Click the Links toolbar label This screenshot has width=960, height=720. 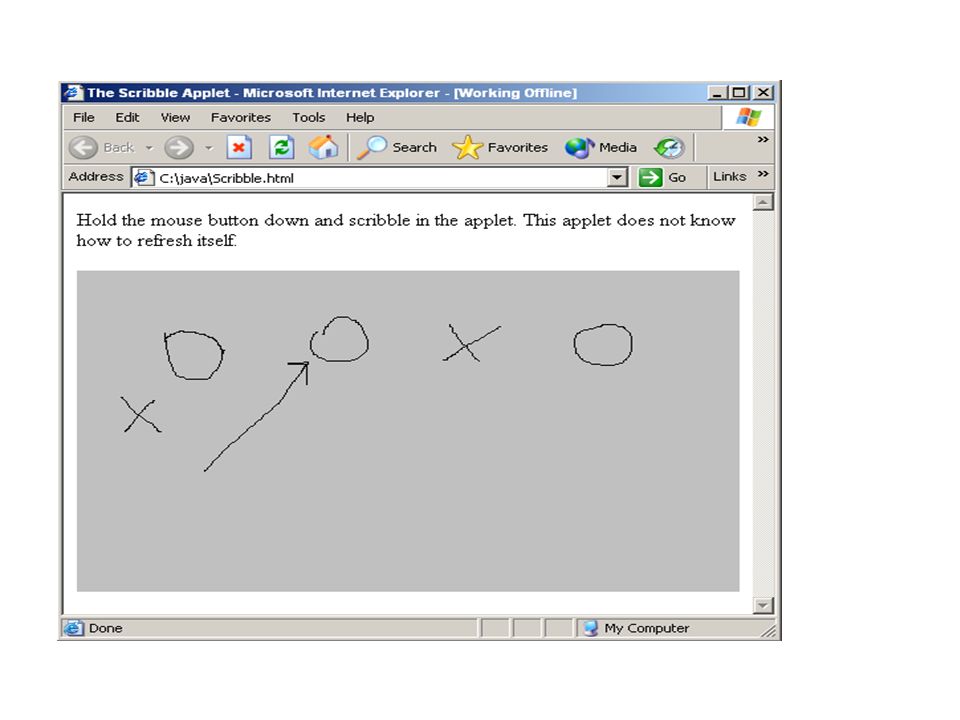(729, 176)
